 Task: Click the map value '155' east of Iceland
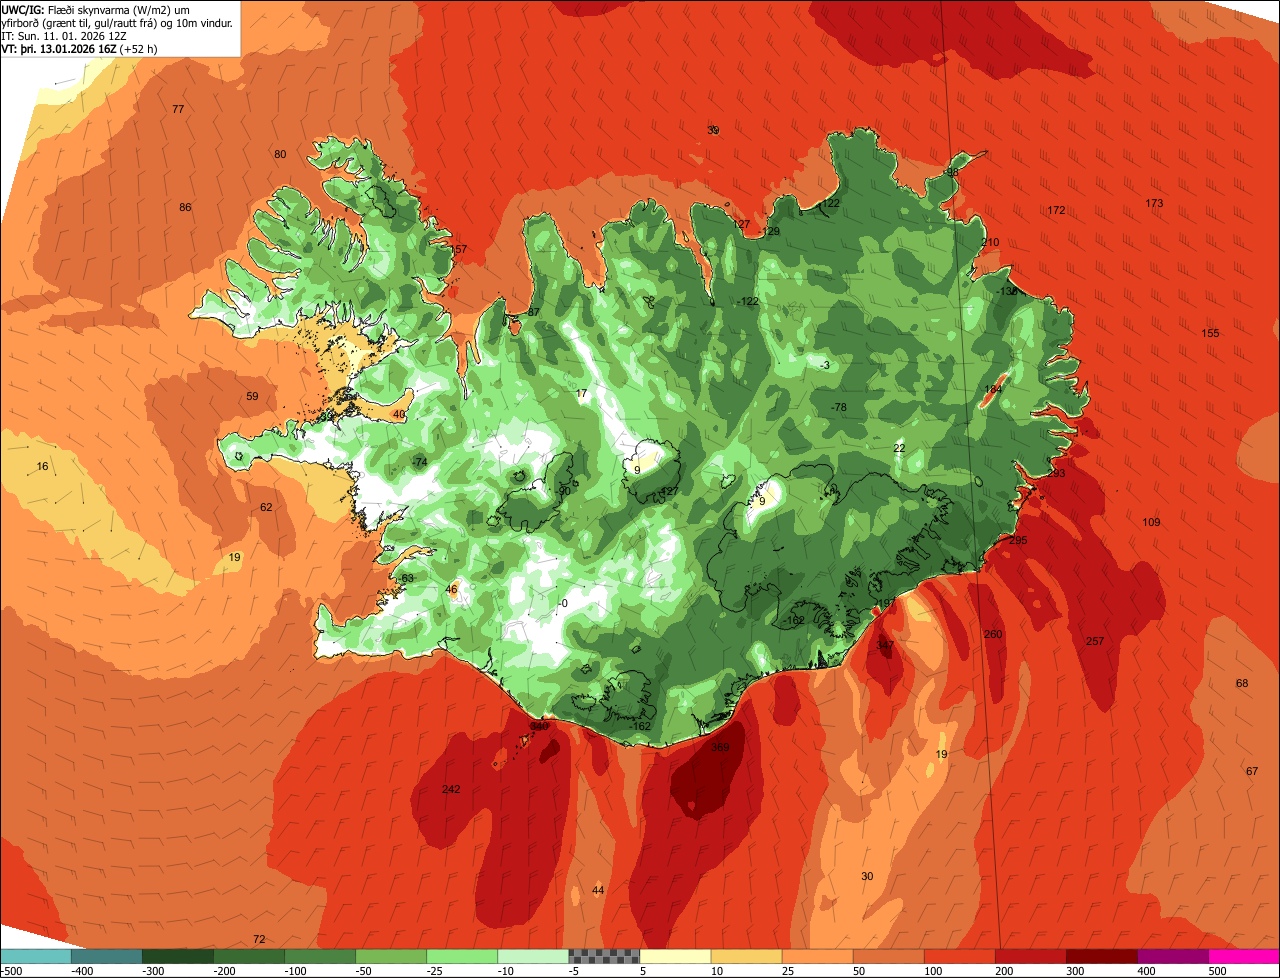1211,333
